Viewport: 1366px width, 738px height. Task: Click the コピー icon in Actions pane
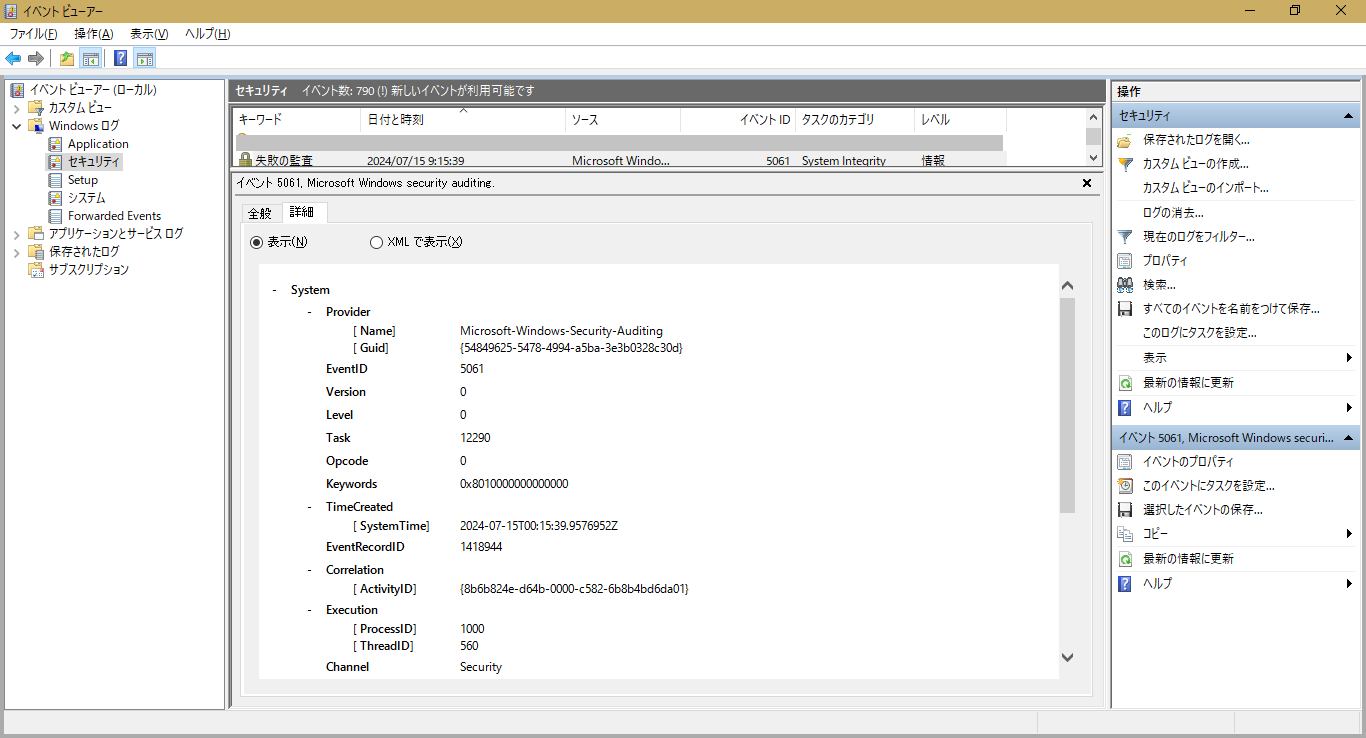(x=1125, y=534)
